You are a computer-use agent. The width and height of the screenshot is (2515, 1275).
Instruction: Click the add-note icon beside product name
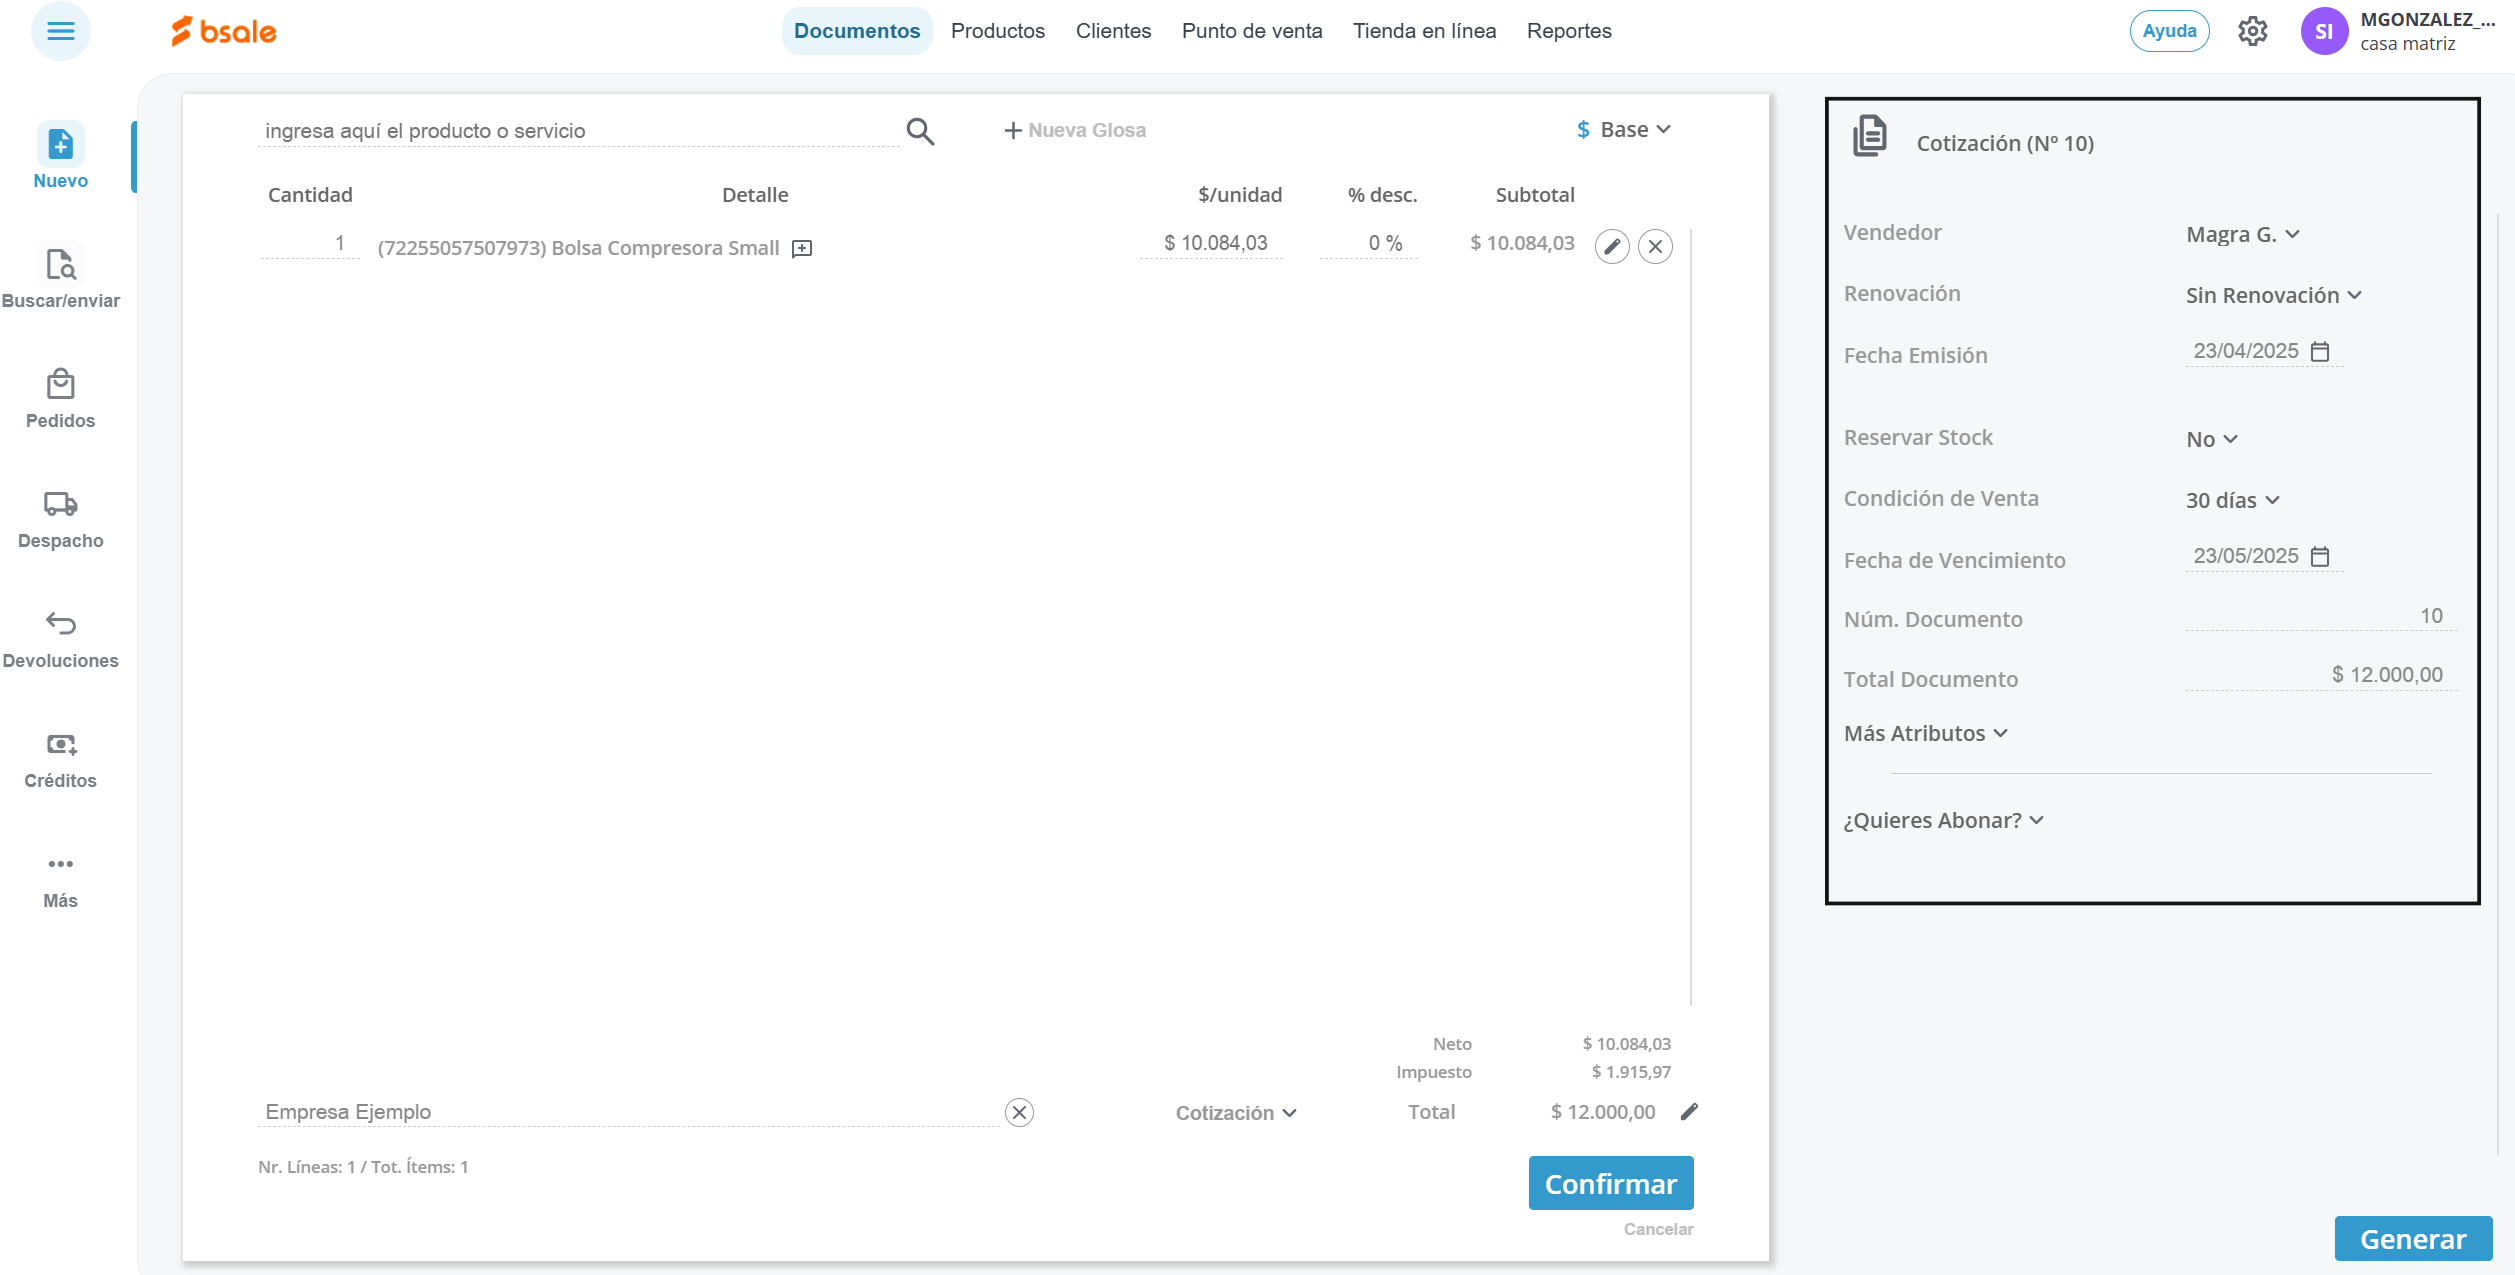pyautogui.click(x=802, y=249)
